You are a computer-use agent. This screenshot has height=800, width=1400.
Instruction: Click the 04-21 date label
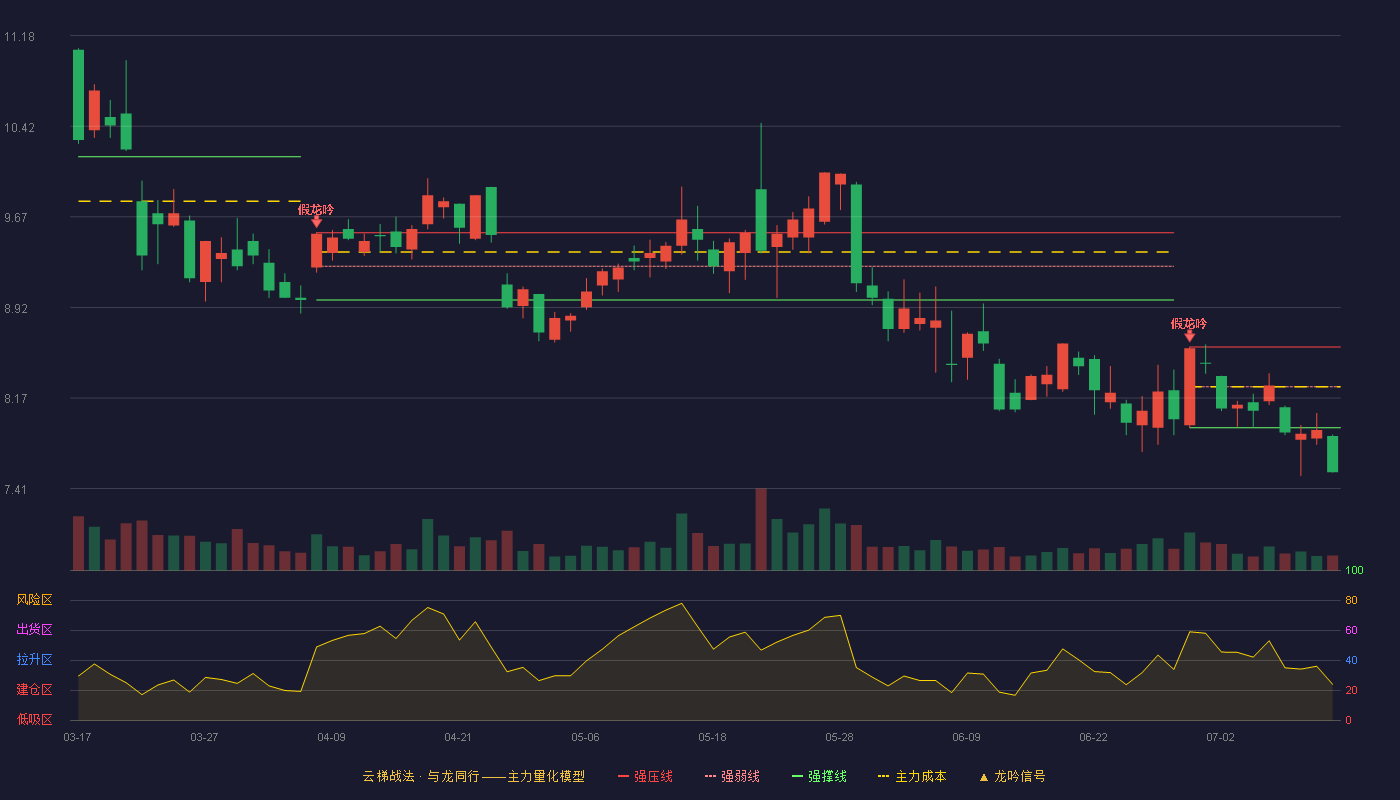pyautogui.click(x=458, y=737)
